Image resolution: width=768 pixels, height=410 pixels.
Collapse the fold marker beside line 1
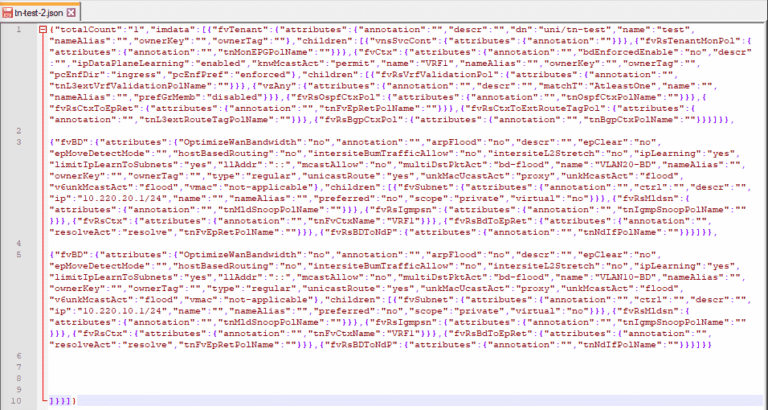43,30
